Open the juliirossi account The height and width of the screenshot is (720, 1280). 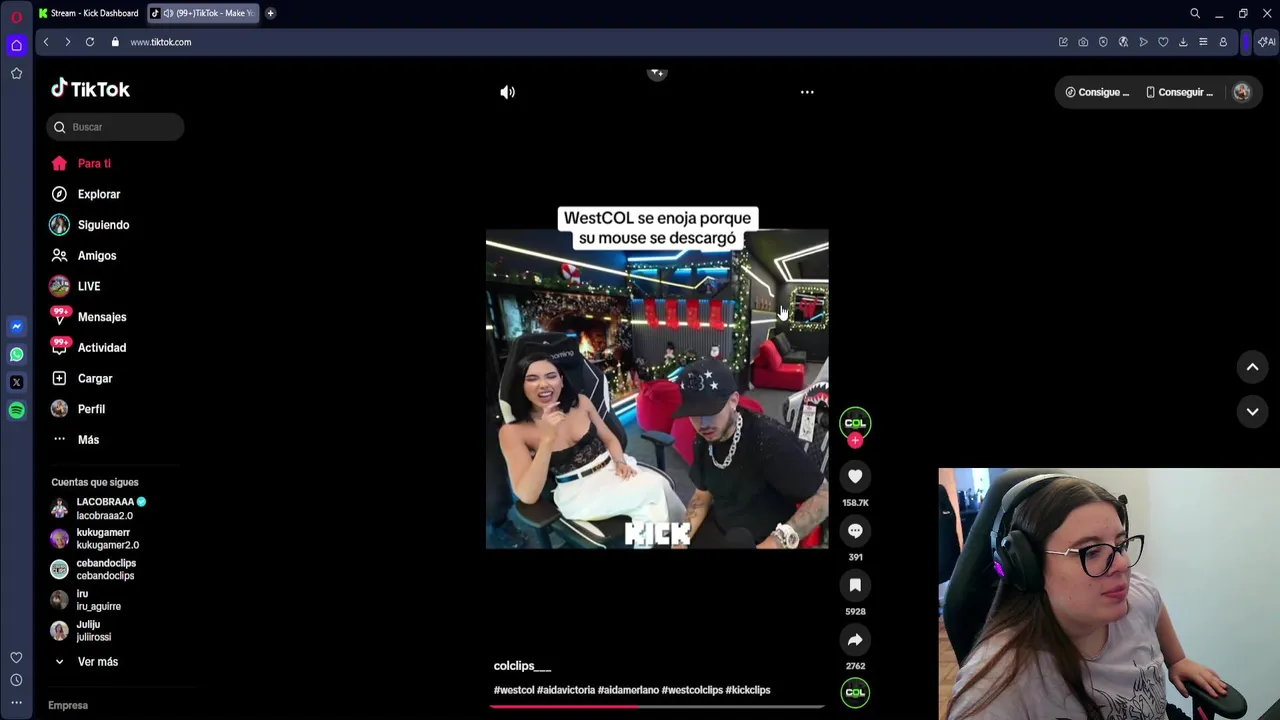(x=93, y=631)
